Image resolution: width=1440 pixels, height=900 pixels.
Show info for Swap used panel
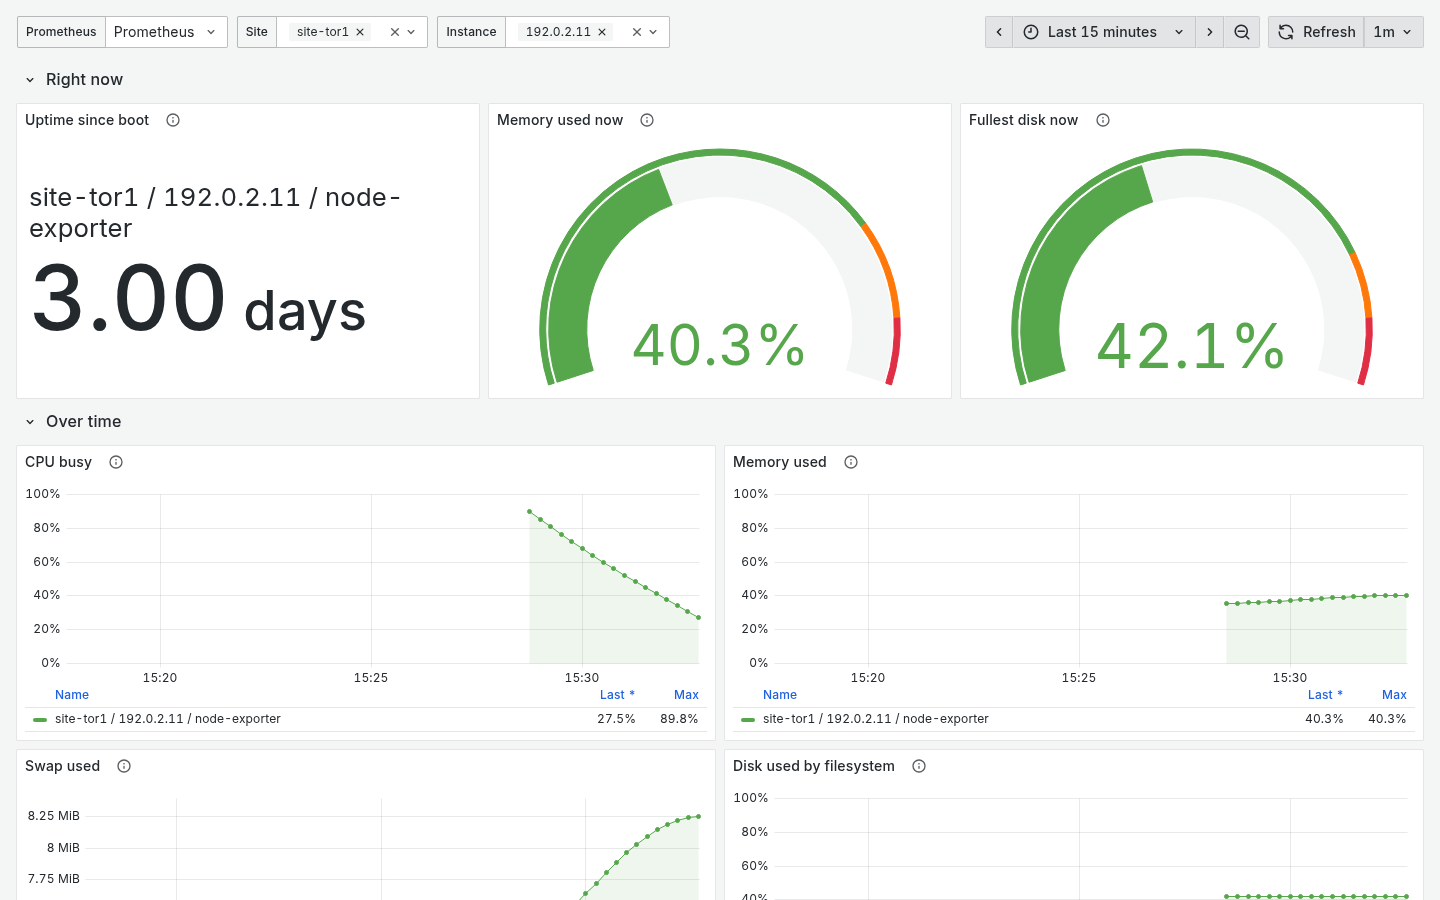pos(124,766)
